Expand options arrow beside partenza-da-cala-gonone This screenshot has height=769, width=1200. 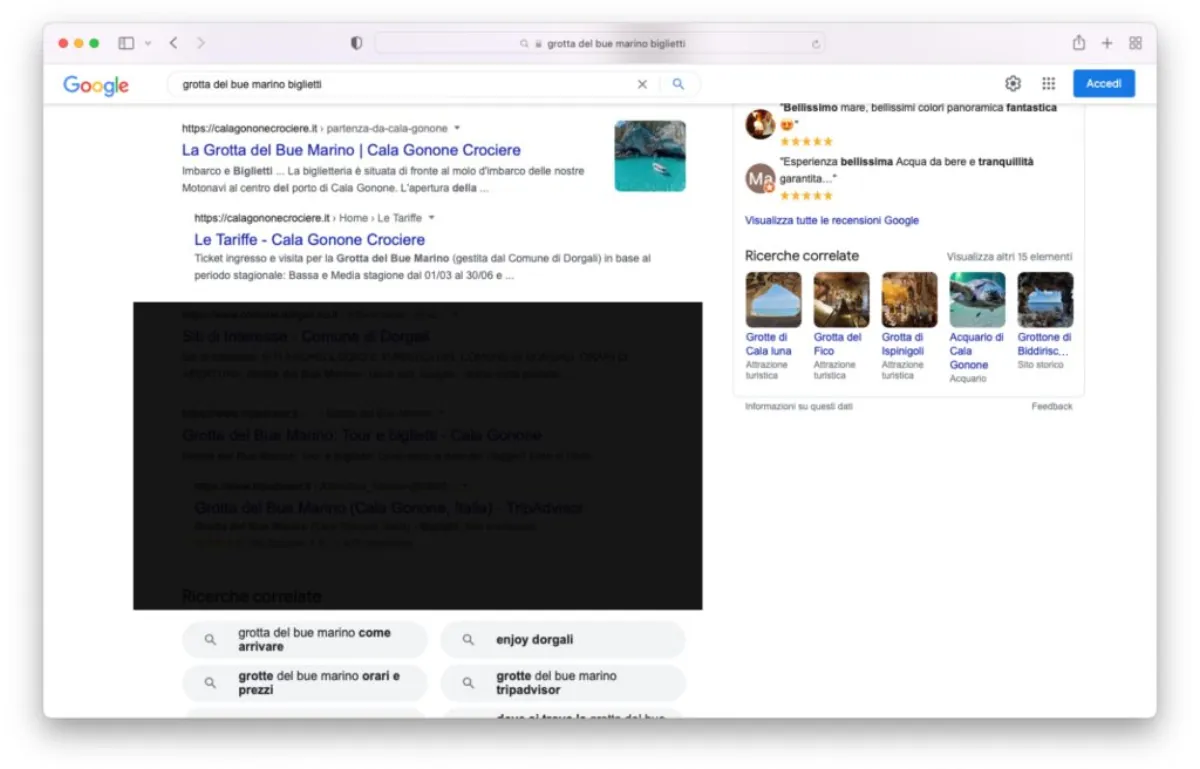(457, 128)
